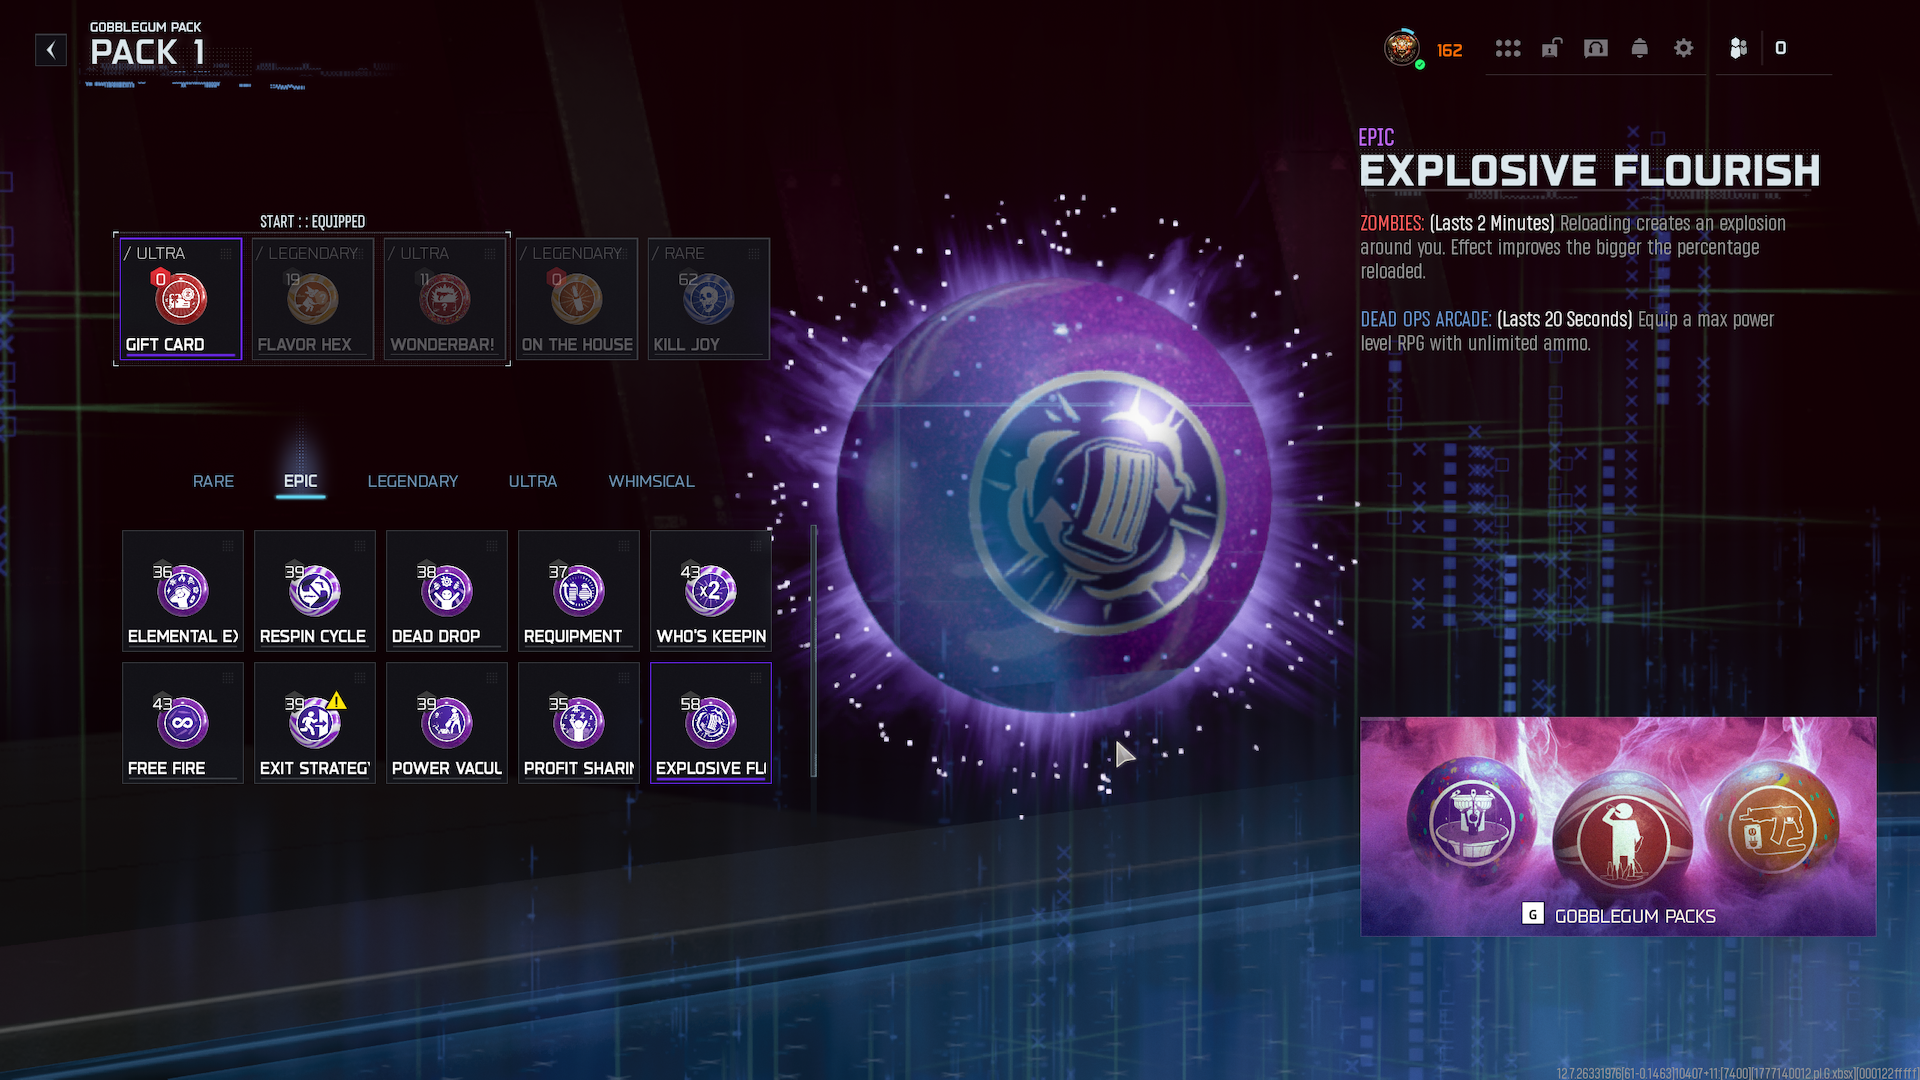This screenshot has width=1920, height=1080.
Task: Pick the Who's Keeping gobblegum
Action: [711, 591]
